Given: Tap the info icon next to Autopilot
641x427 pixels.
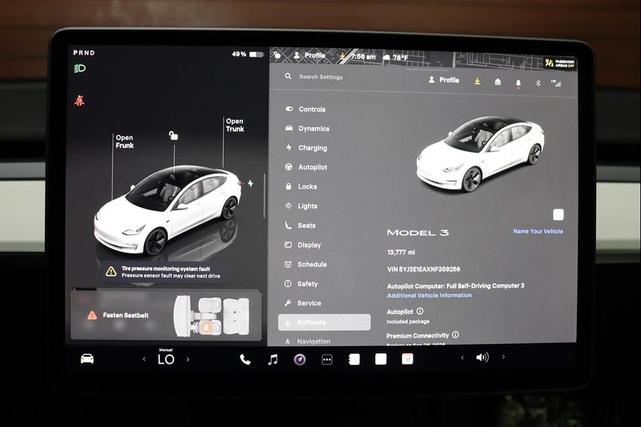Looking at the screenshot, I should pyautogui.click(x=420, y=311).
